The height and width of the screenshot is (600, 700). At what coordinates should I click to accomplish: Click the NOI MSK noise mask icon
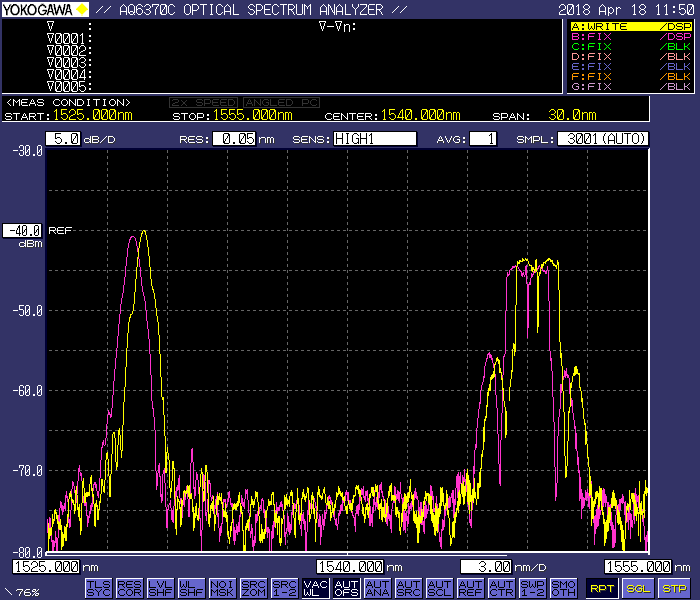click(222, 587)
